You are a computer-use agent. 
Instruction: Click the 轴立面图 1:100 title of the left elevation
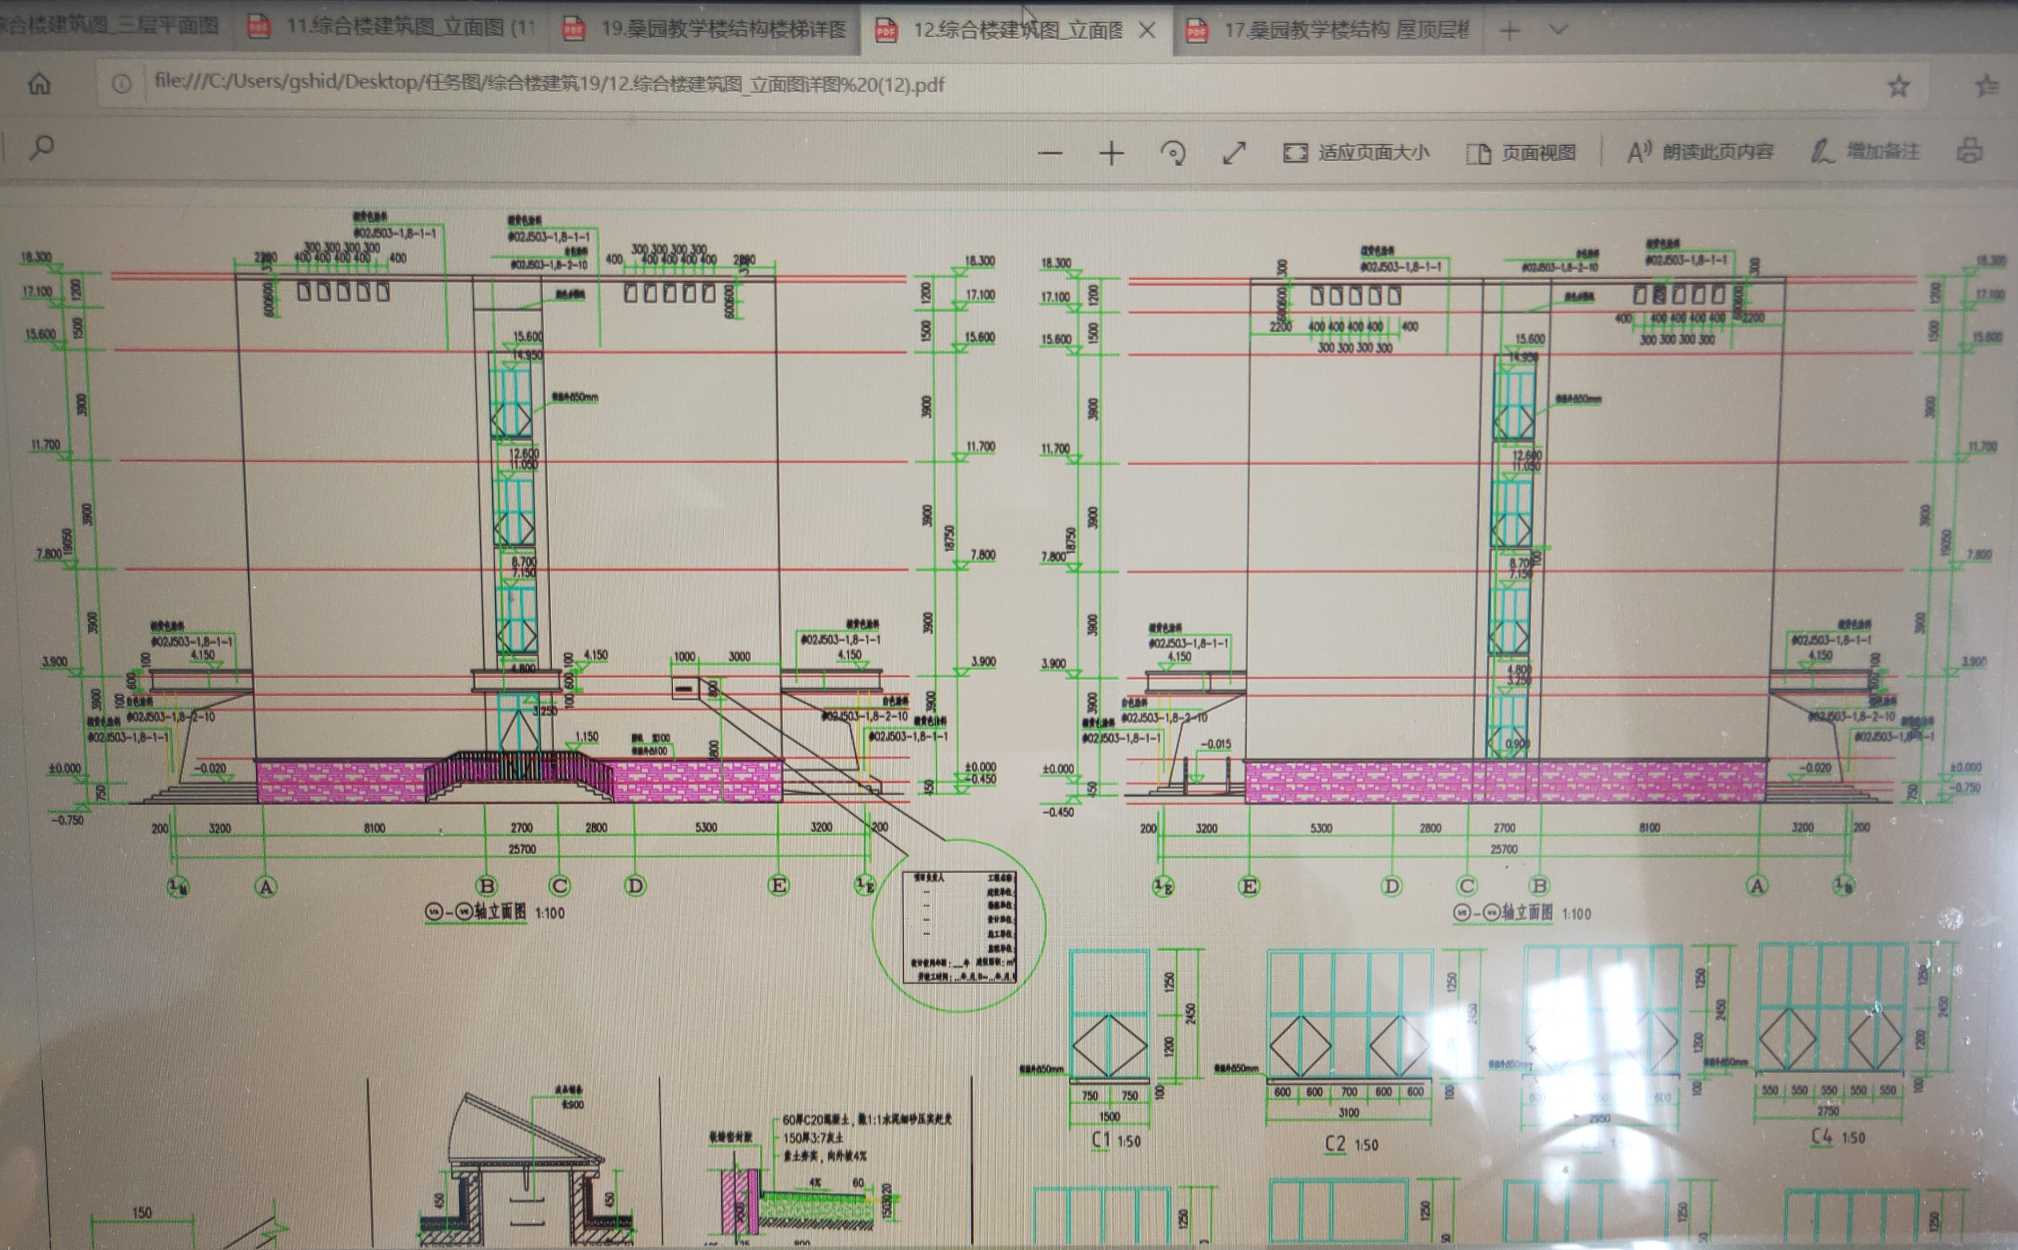(495, 912)
